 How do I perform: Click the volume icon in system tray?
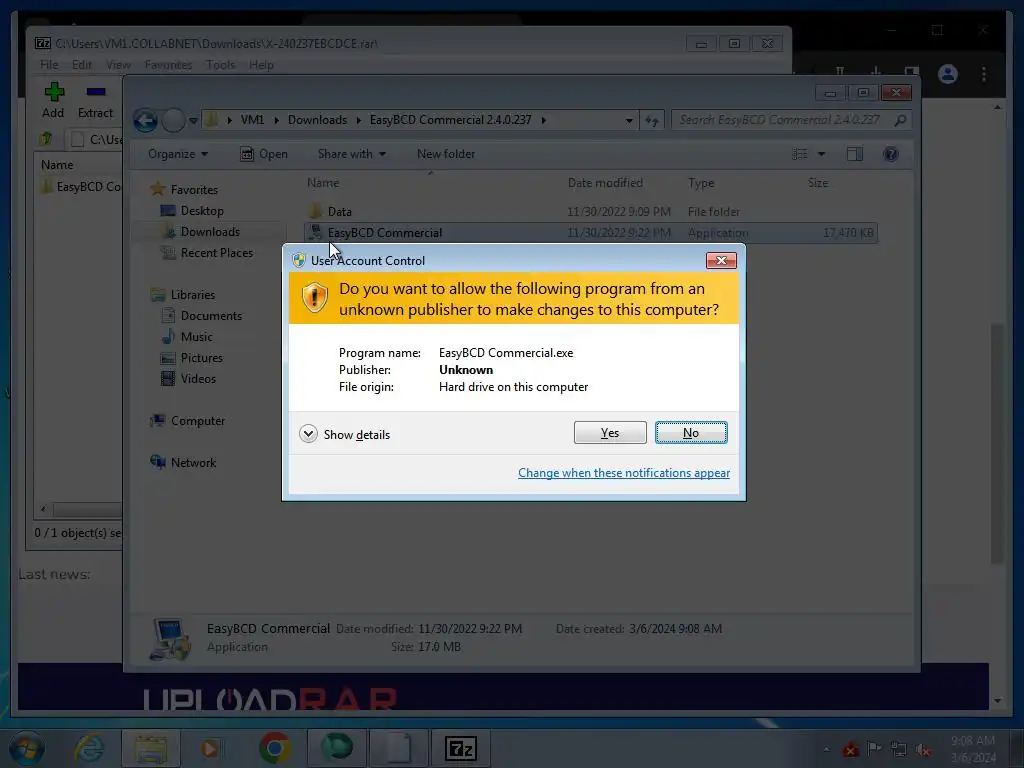pyautogui.click(x=923, y=749)
